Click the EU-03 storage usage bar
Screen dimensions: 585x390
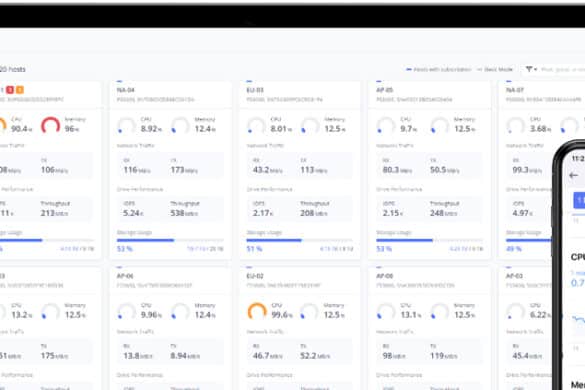tap(300, 240)
